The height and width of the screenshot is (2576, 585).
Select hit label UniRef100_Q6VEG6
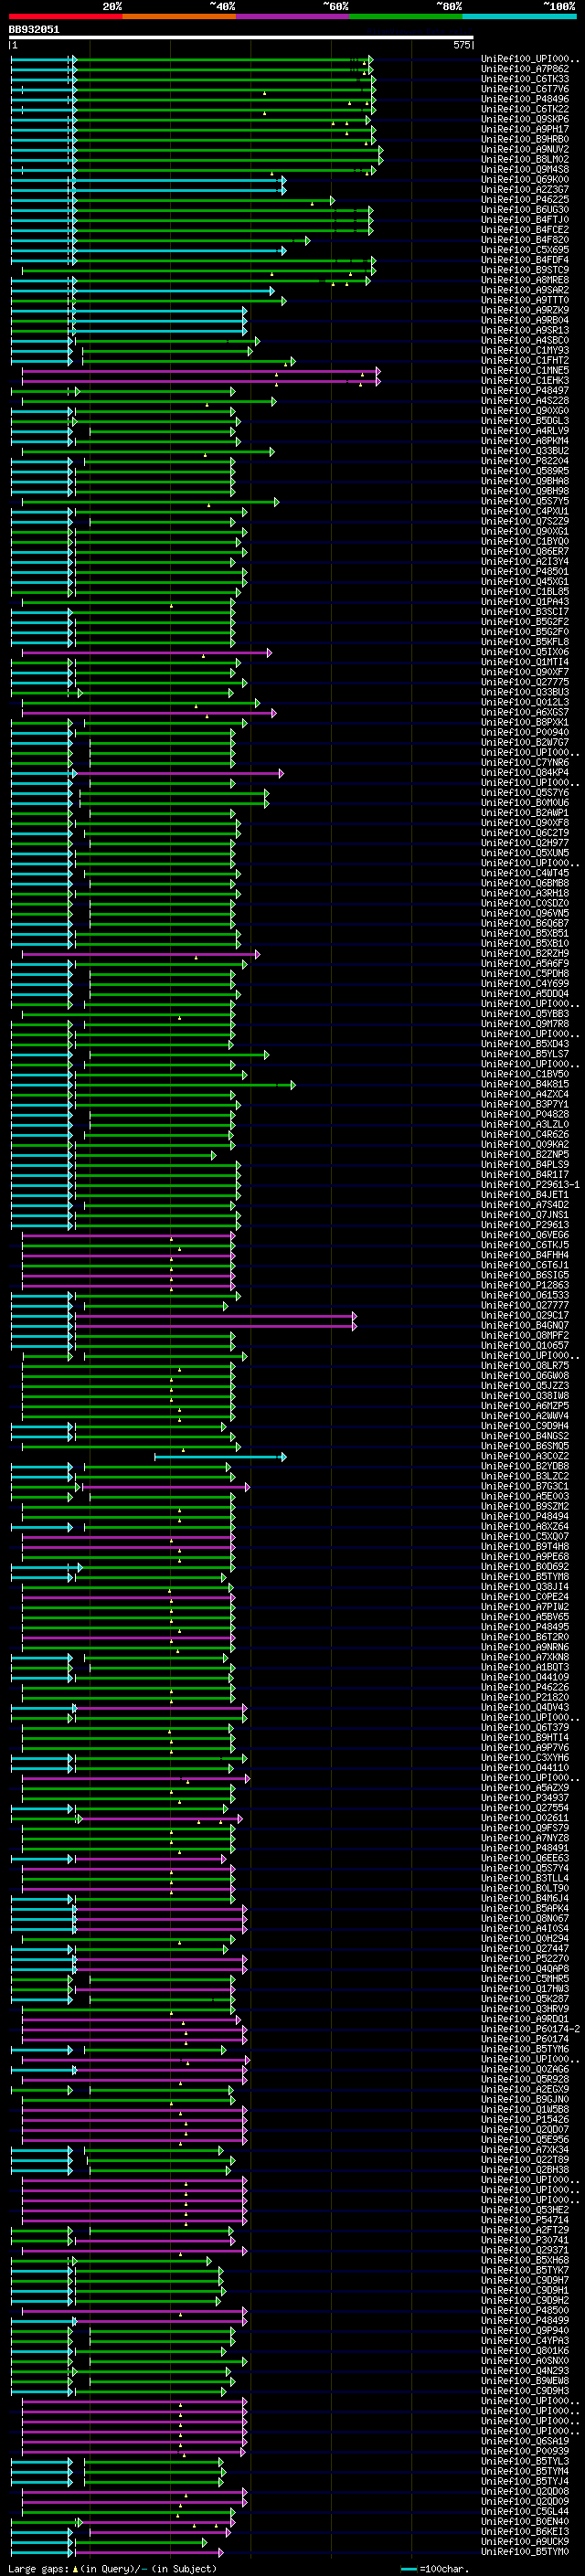[525, 1235]
